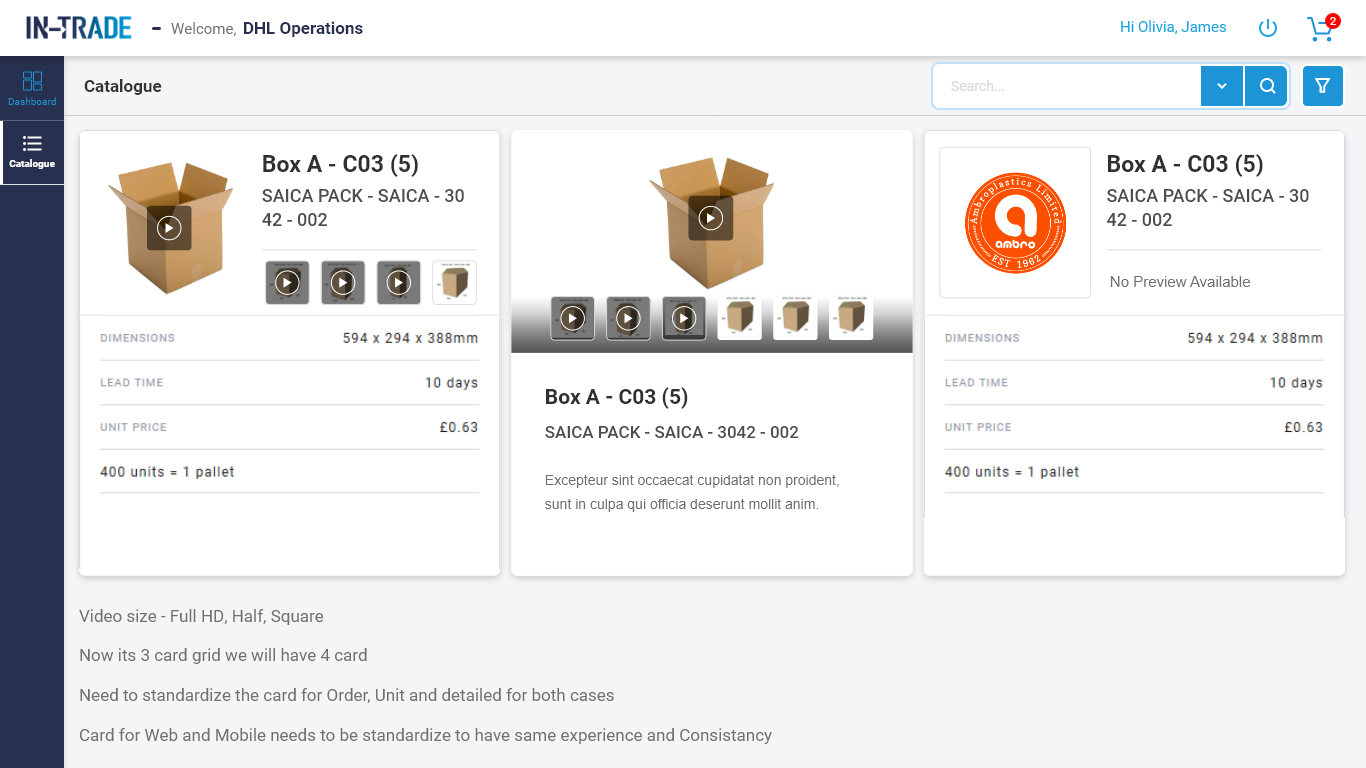Open the shopping cart with 2 items
The height and width of the screenshot is (768, 1366).
[x=1322, y=28]
